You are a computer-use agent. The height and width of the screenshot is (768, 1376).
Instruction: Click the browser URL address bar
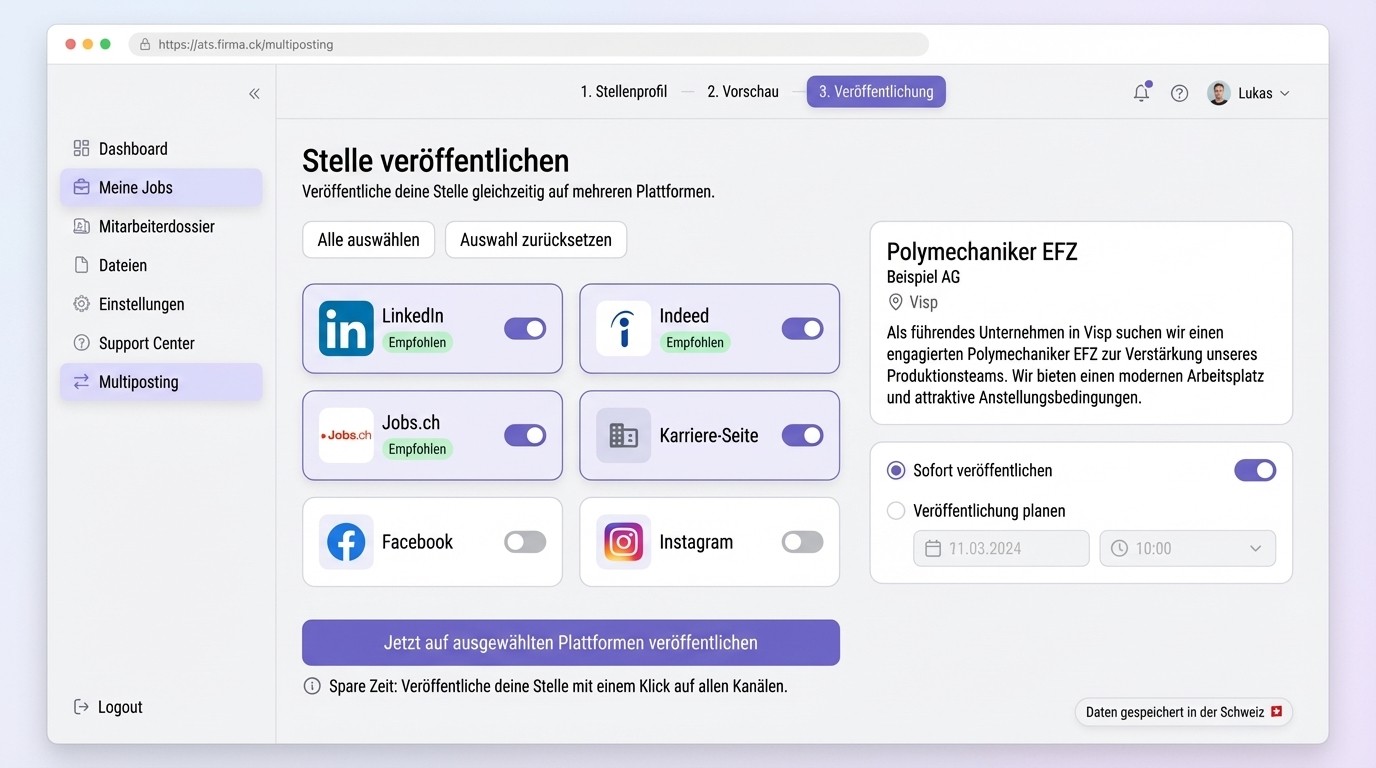(529, 44)
